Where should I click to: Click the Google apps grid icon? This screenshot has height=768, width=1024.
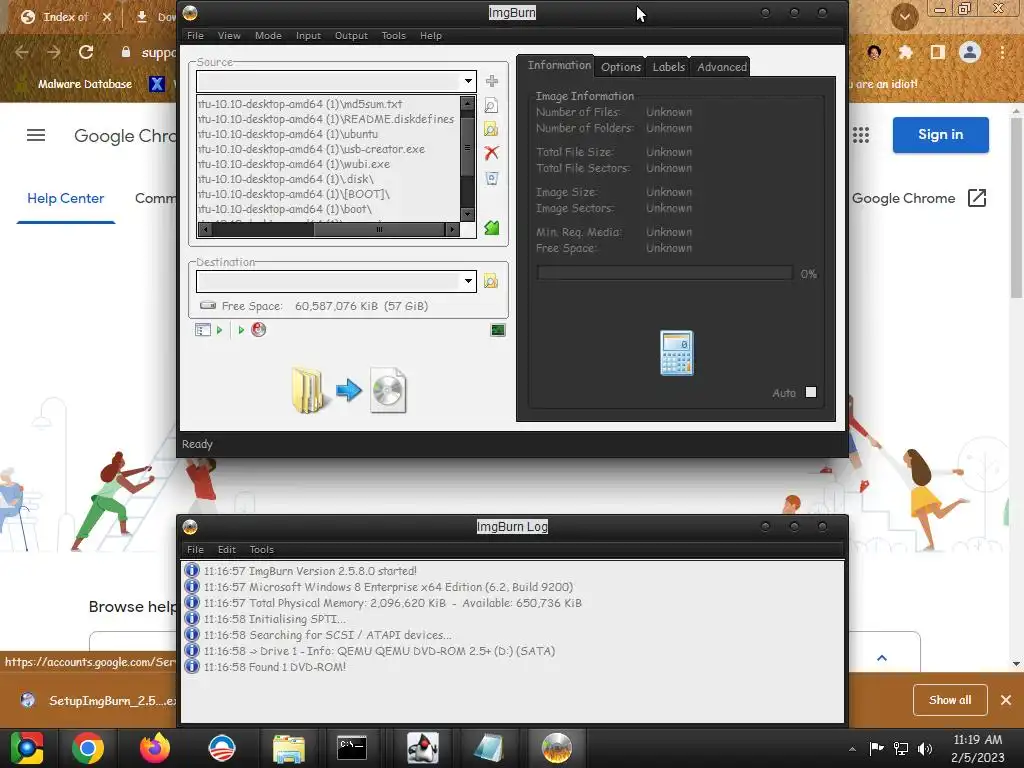(x=861, y=135)
